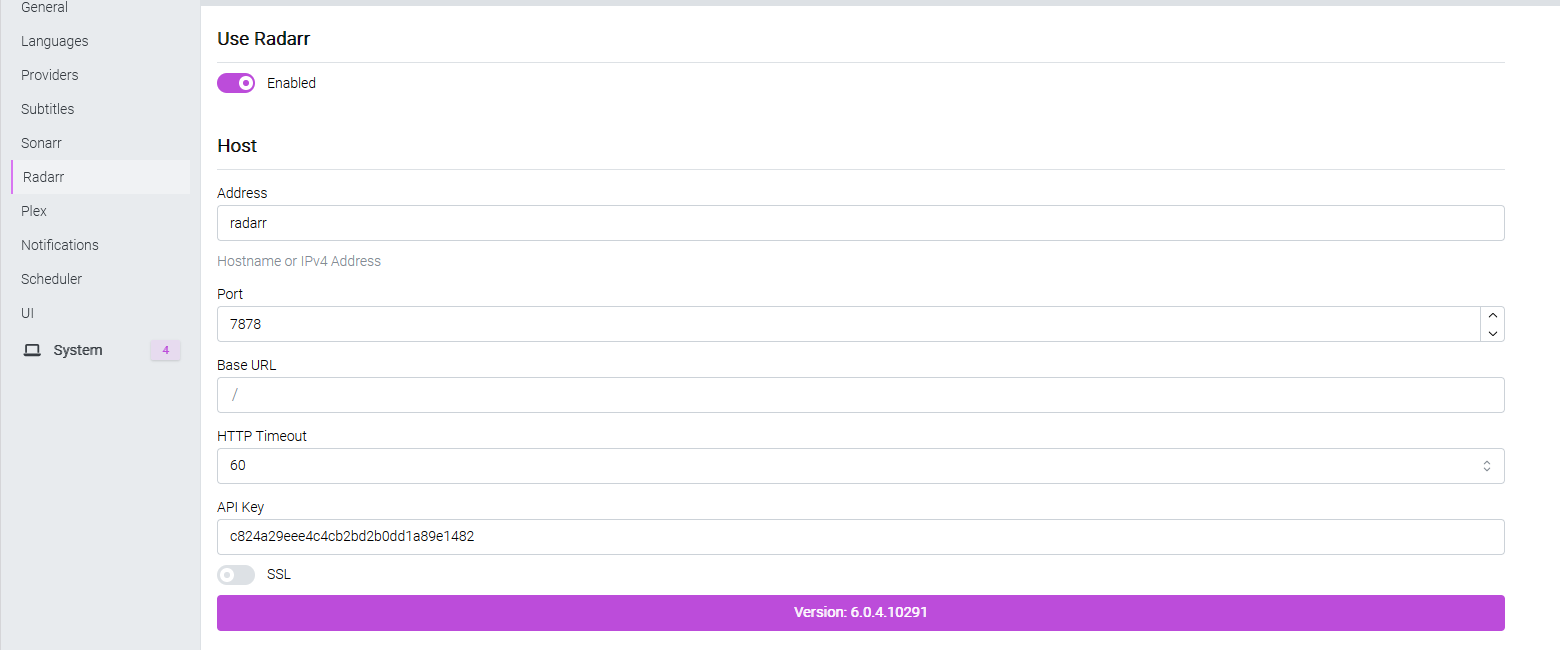Screen dimensions: 1560x650
Task: Decrease Port value with down arrow
Action: pyautogui.click(x=1492, y=333)
